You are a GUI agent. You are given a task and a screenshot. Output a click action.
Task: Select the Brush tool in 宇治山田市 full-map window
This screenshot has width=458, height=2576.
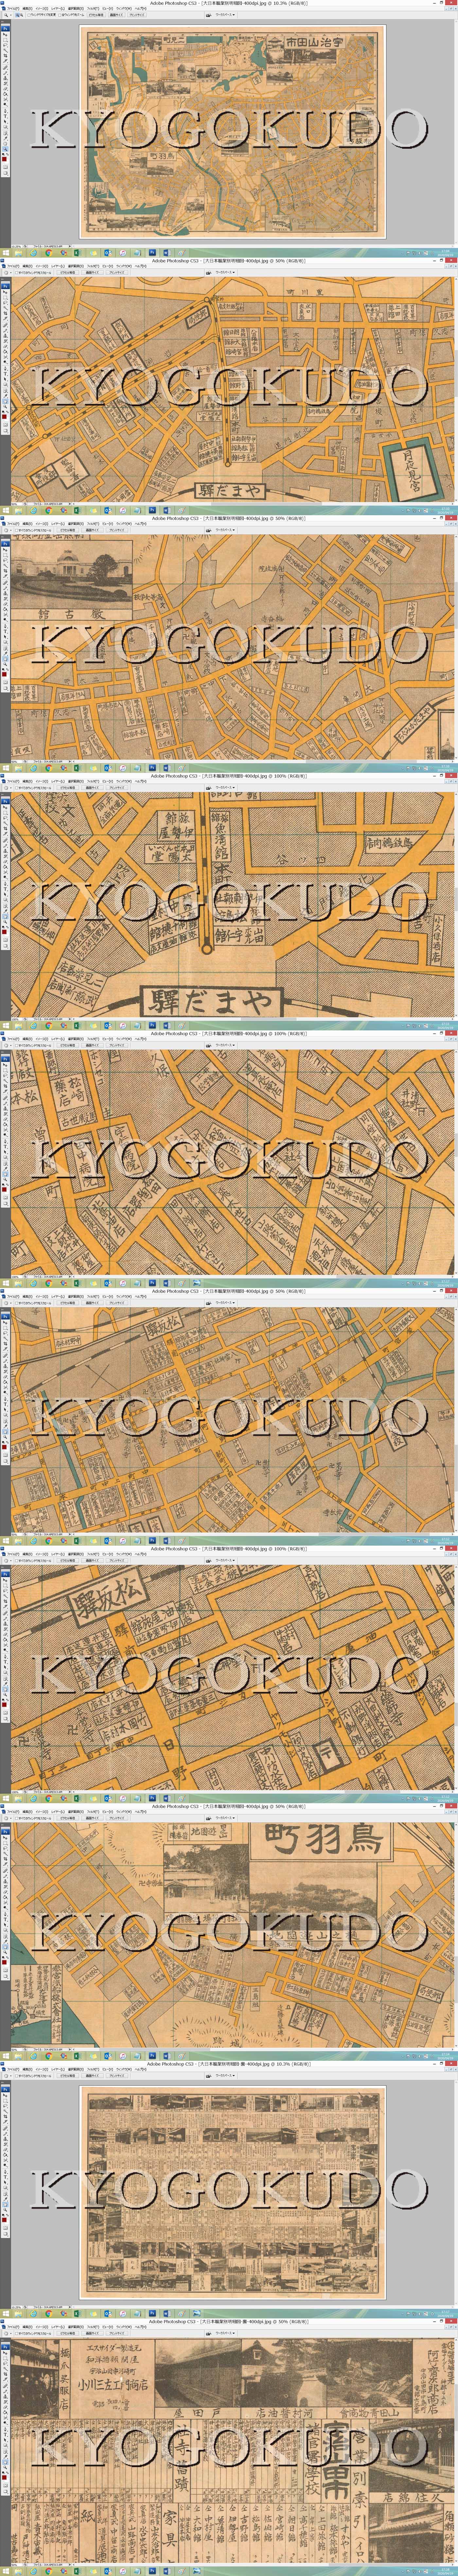[5, 73]
